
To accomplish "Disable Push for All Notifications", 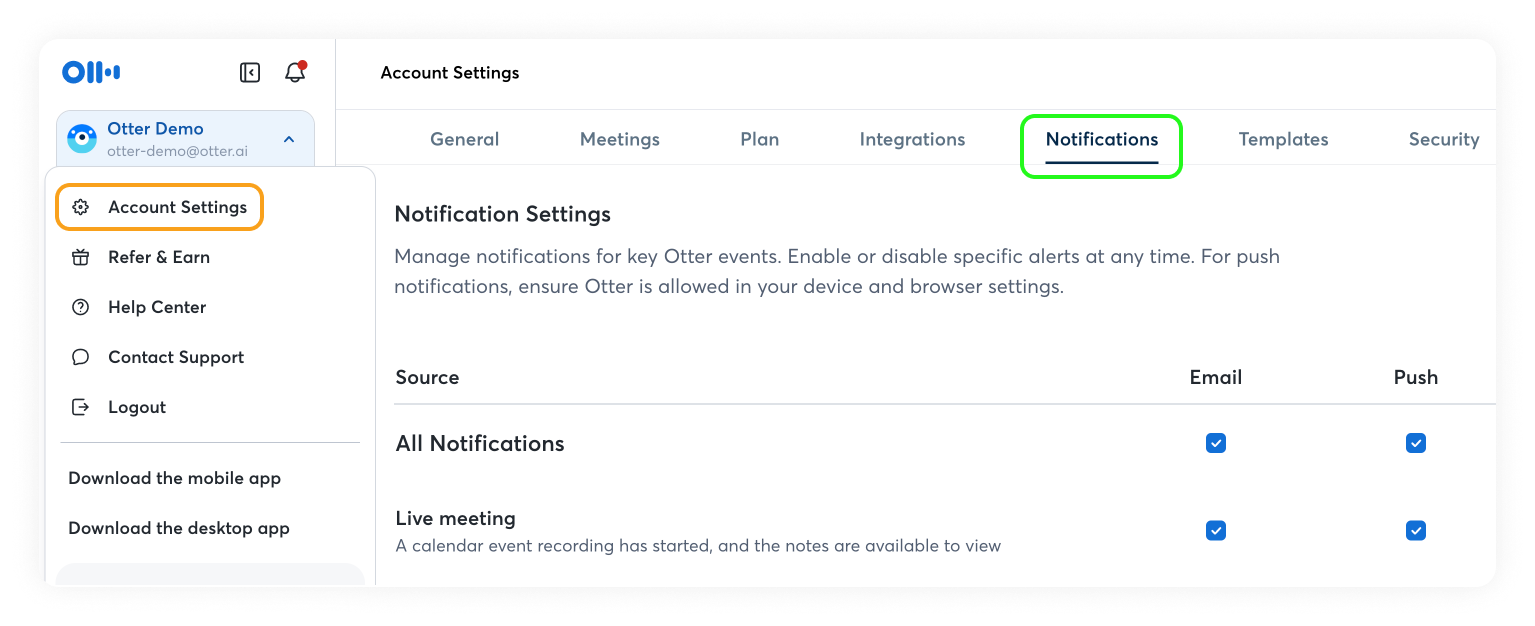I will 1415,443.
